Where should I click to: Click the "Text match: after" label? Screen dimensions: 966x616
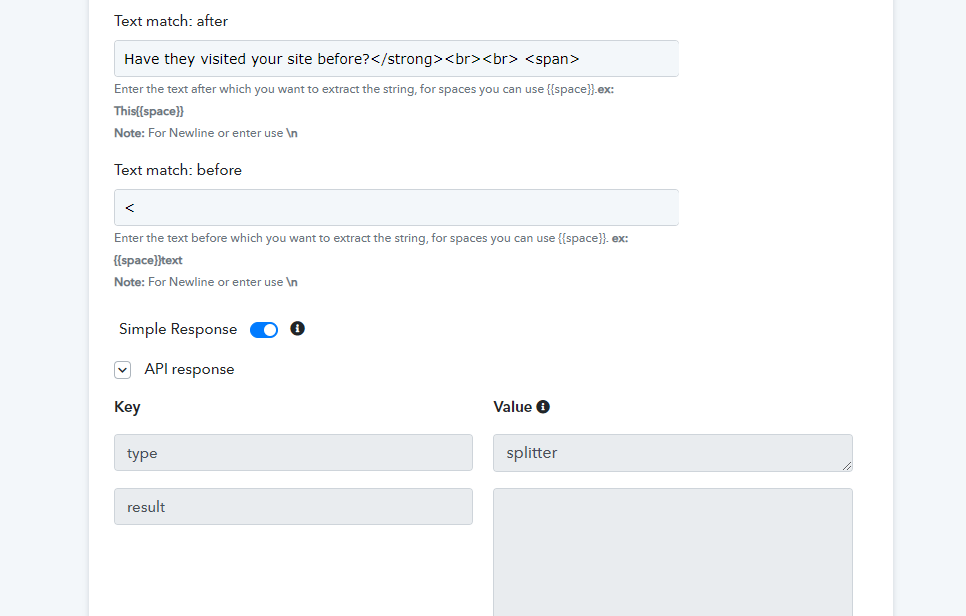pyautogui.click(x=171, y=21)
